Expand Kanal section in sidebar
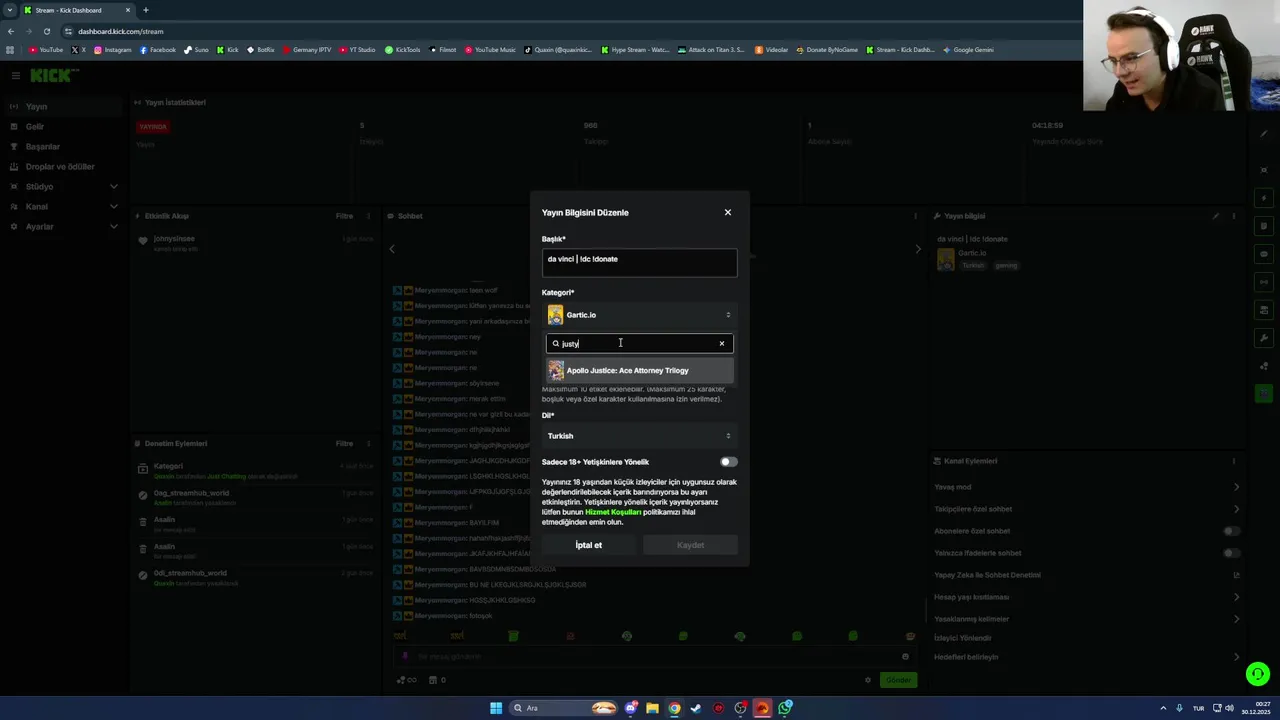 pyautogui.click(x=64, y=206)
